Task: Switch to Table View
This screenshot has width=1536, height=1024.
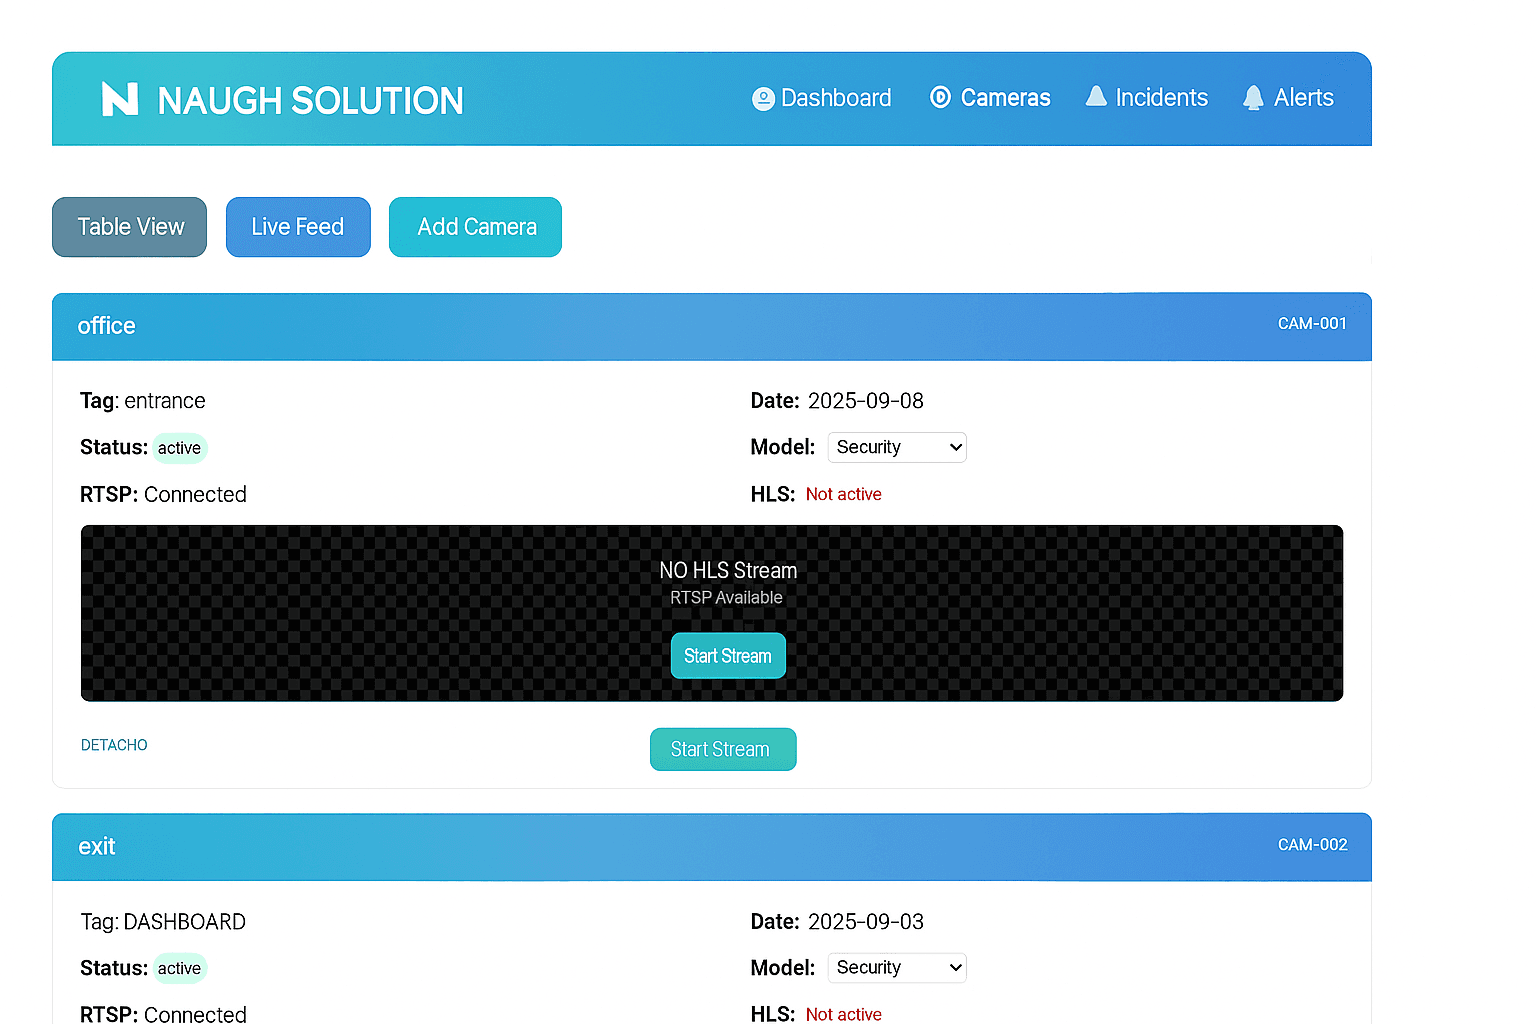Action: pos(129,227)
